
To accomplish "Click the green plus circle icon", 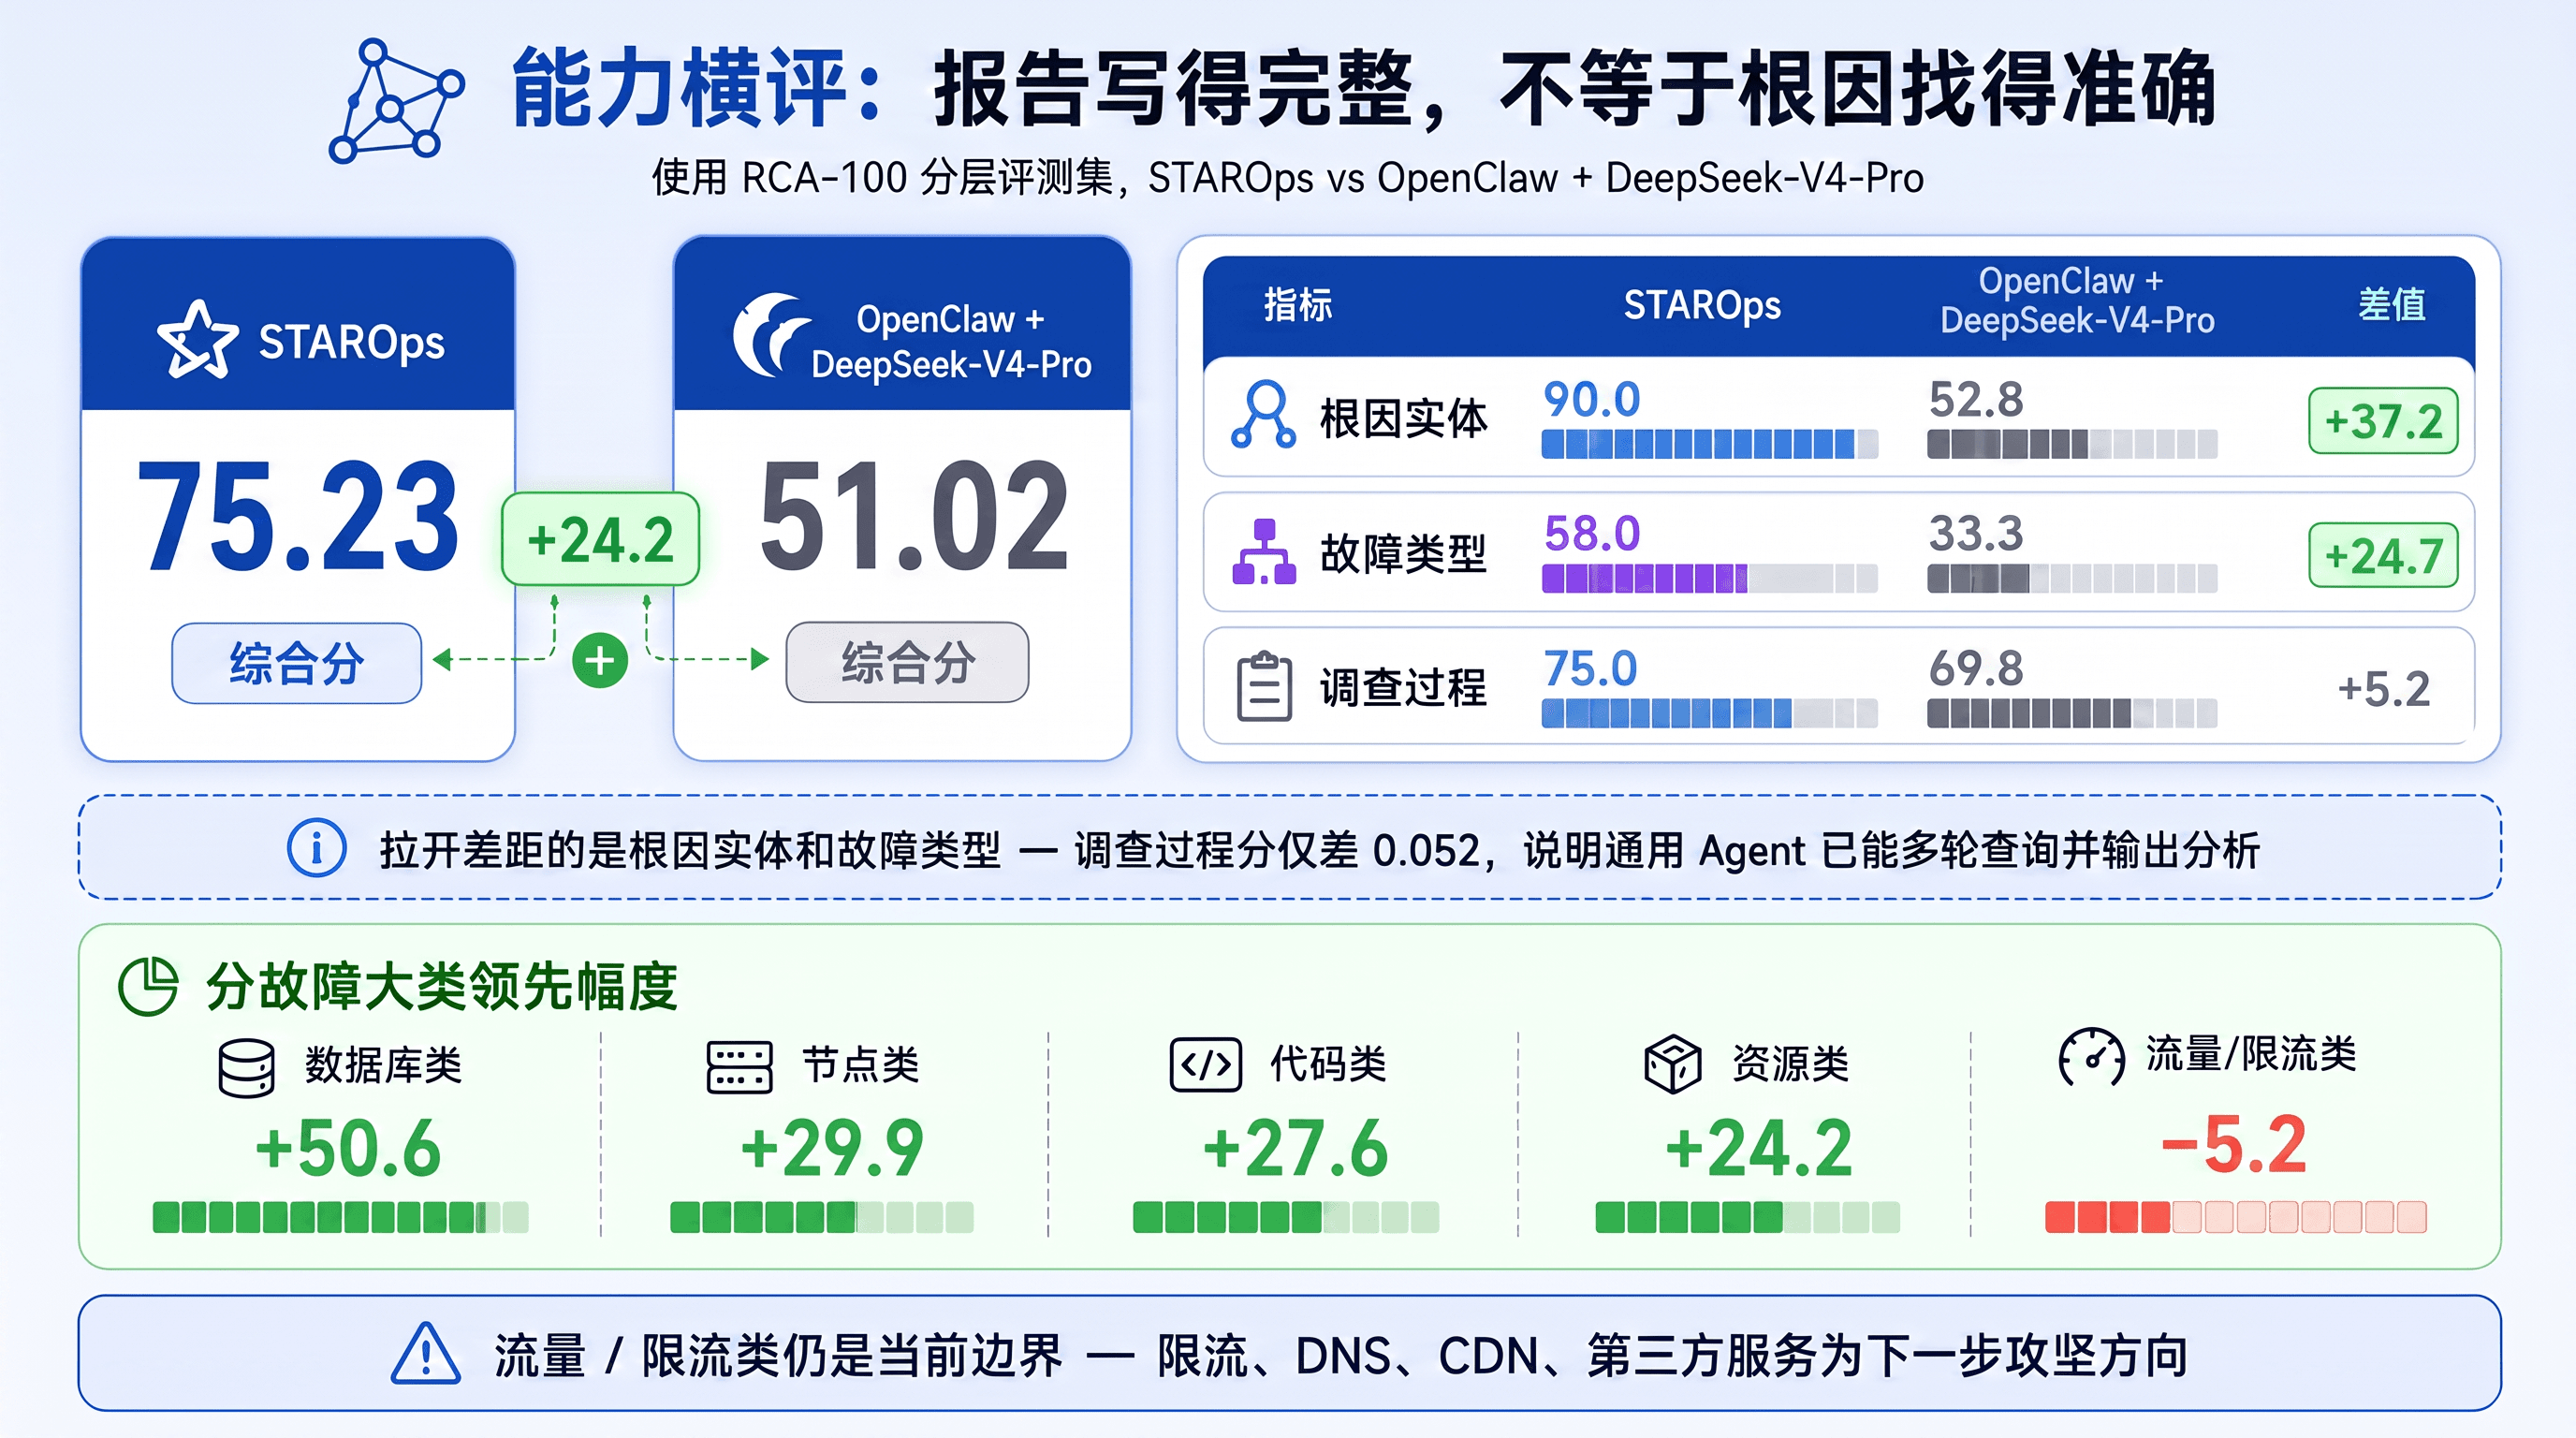I will (600, 660).
